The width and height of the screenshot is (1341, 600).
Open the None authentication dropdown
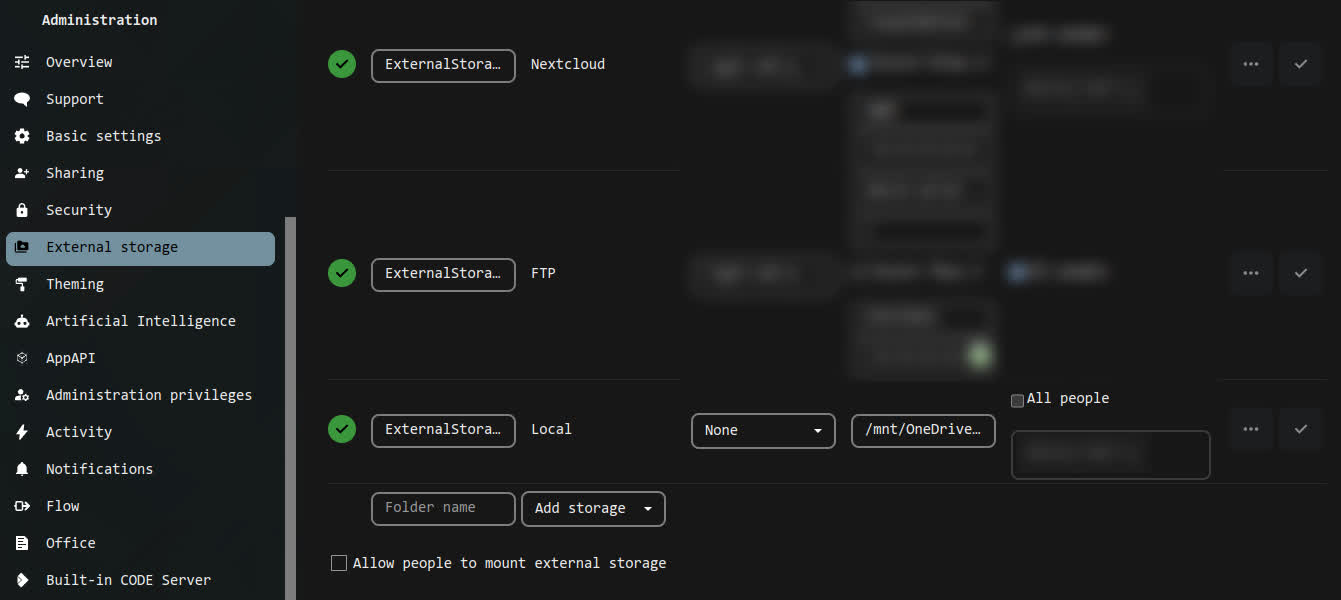[763, 431]
